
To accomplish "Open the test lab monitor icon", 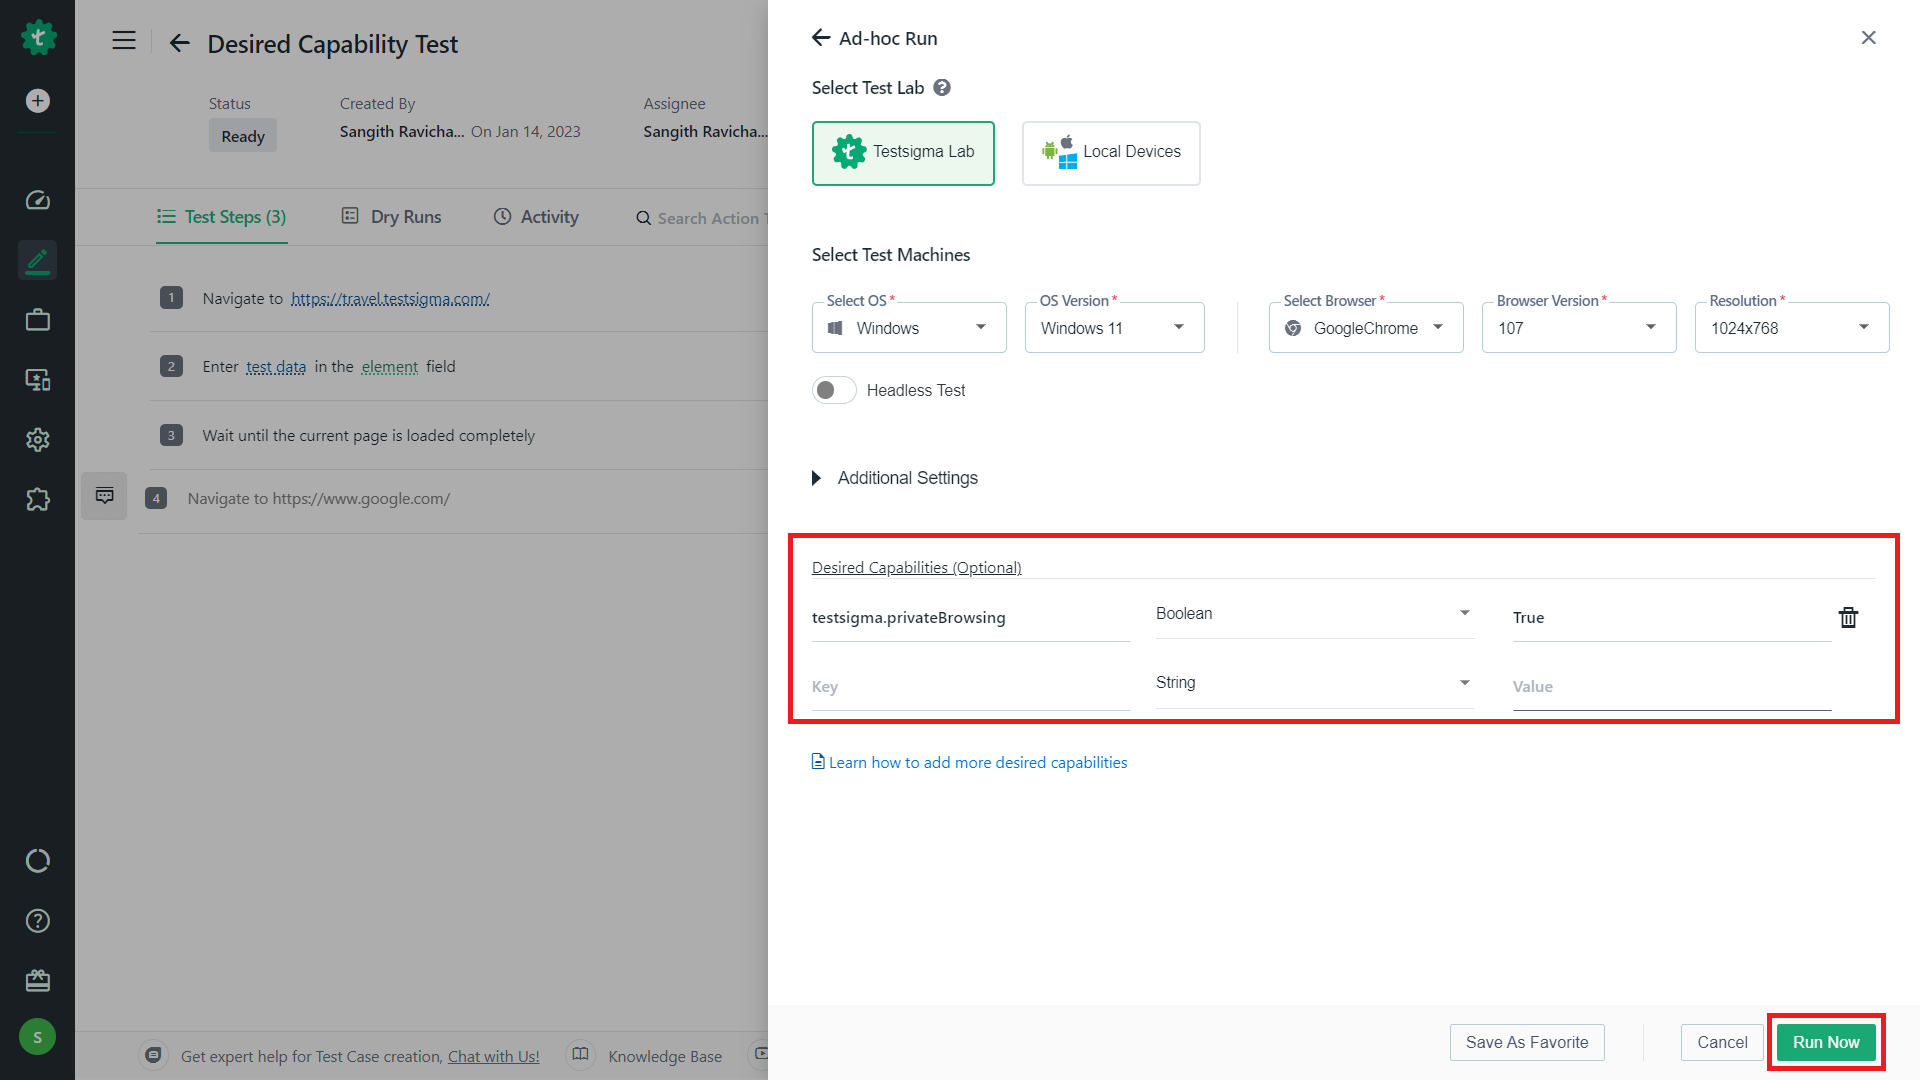I will pos(38,380).
